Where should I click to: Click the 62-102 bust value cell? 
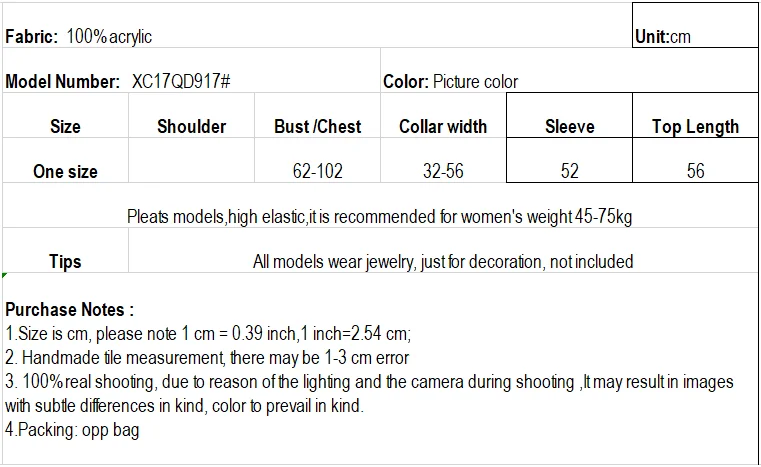[x=317, y=161]
